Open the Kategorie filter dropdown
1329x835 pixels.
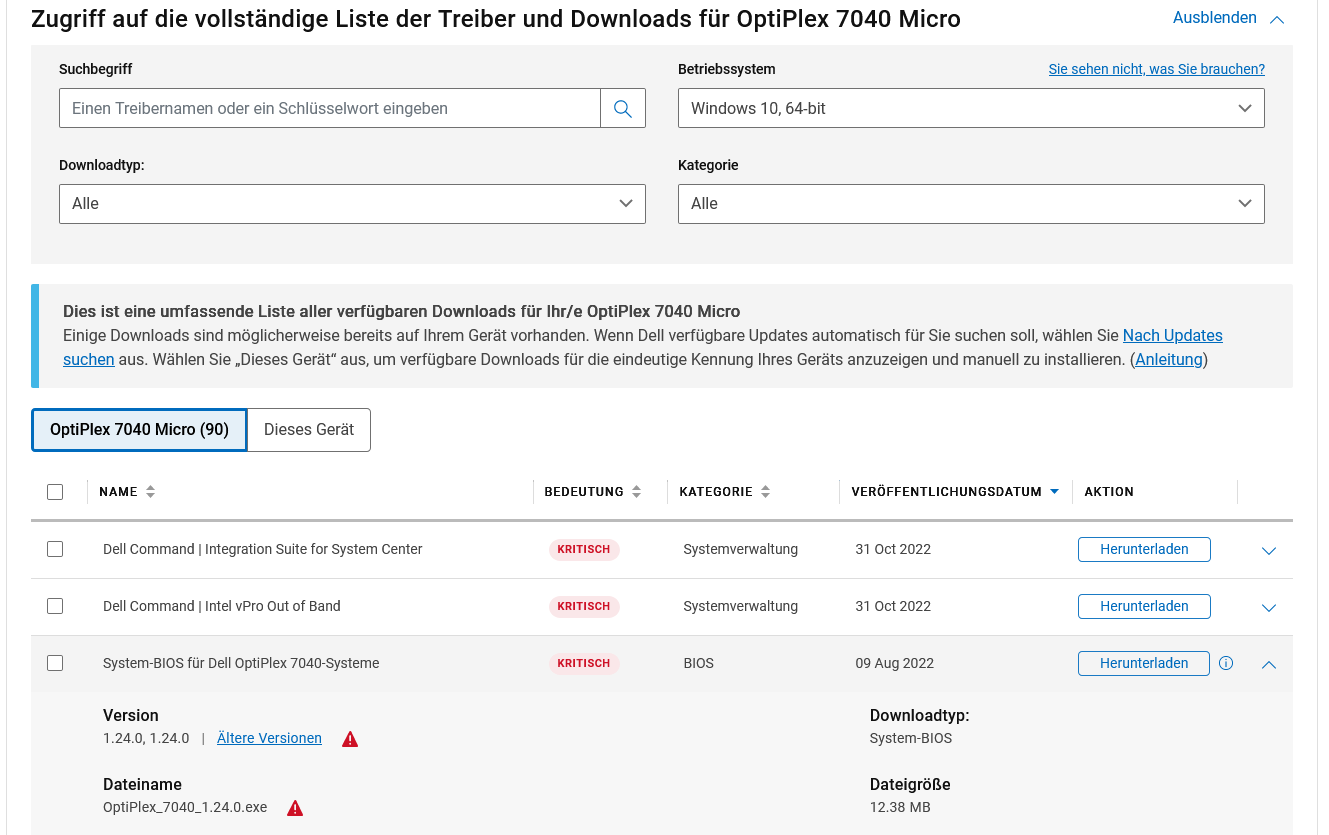[x=971, y=203]
